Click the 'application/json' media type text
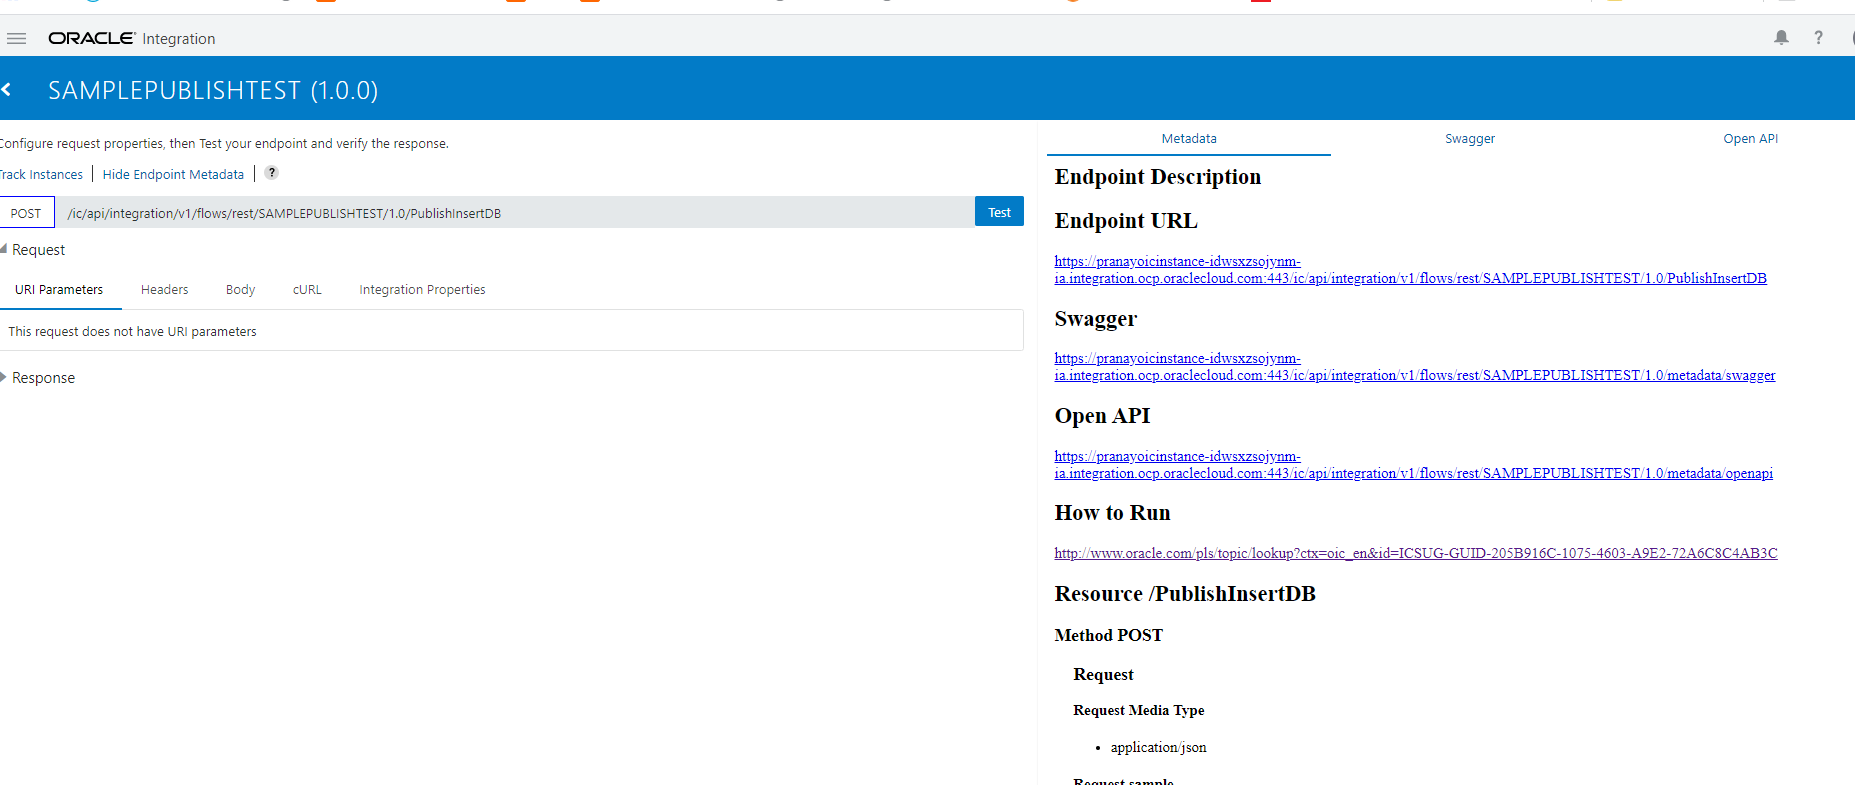Viewport: 1855px width, 785px height. click(x=1158, y=747)
